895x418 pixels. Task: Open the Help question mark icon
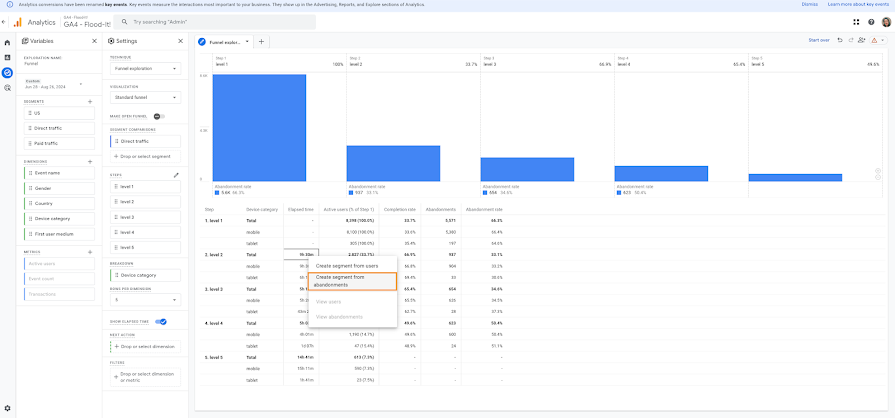click(871, 22)
